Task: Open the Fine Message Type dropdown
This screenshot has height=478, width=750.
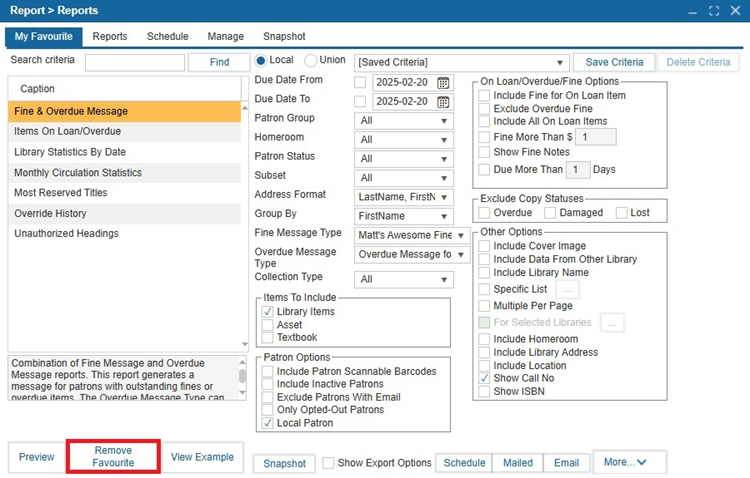Action: coord(412,235)
